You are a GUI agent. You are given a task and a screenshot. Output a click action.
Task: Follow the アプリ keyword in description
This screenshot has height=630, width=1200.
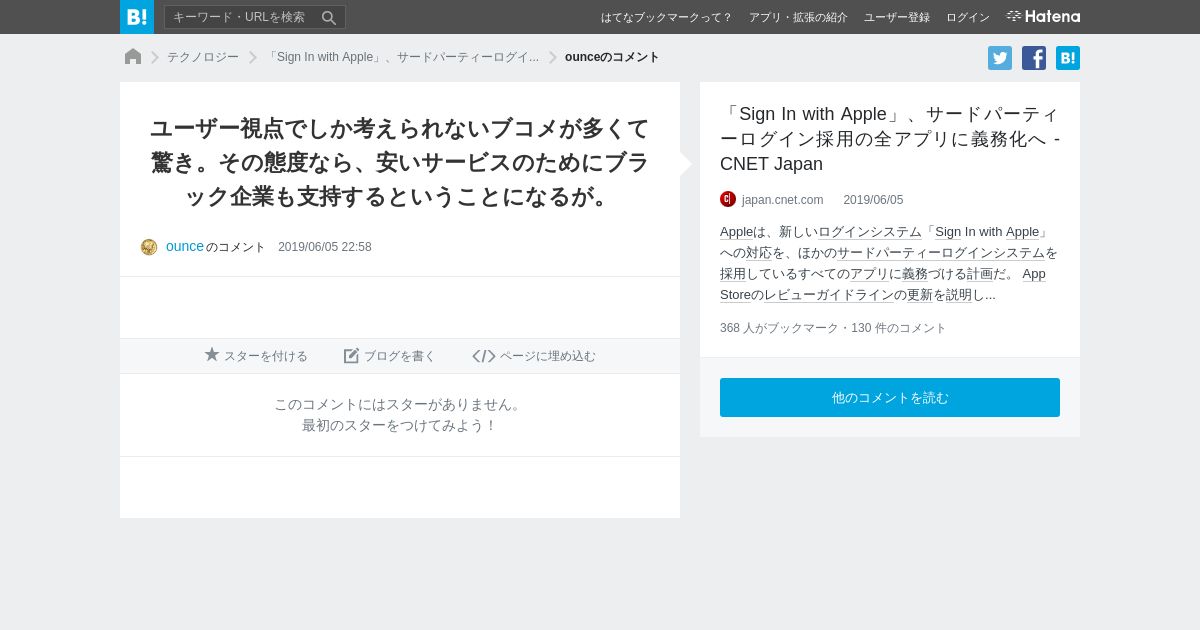(x=869, y=274)
